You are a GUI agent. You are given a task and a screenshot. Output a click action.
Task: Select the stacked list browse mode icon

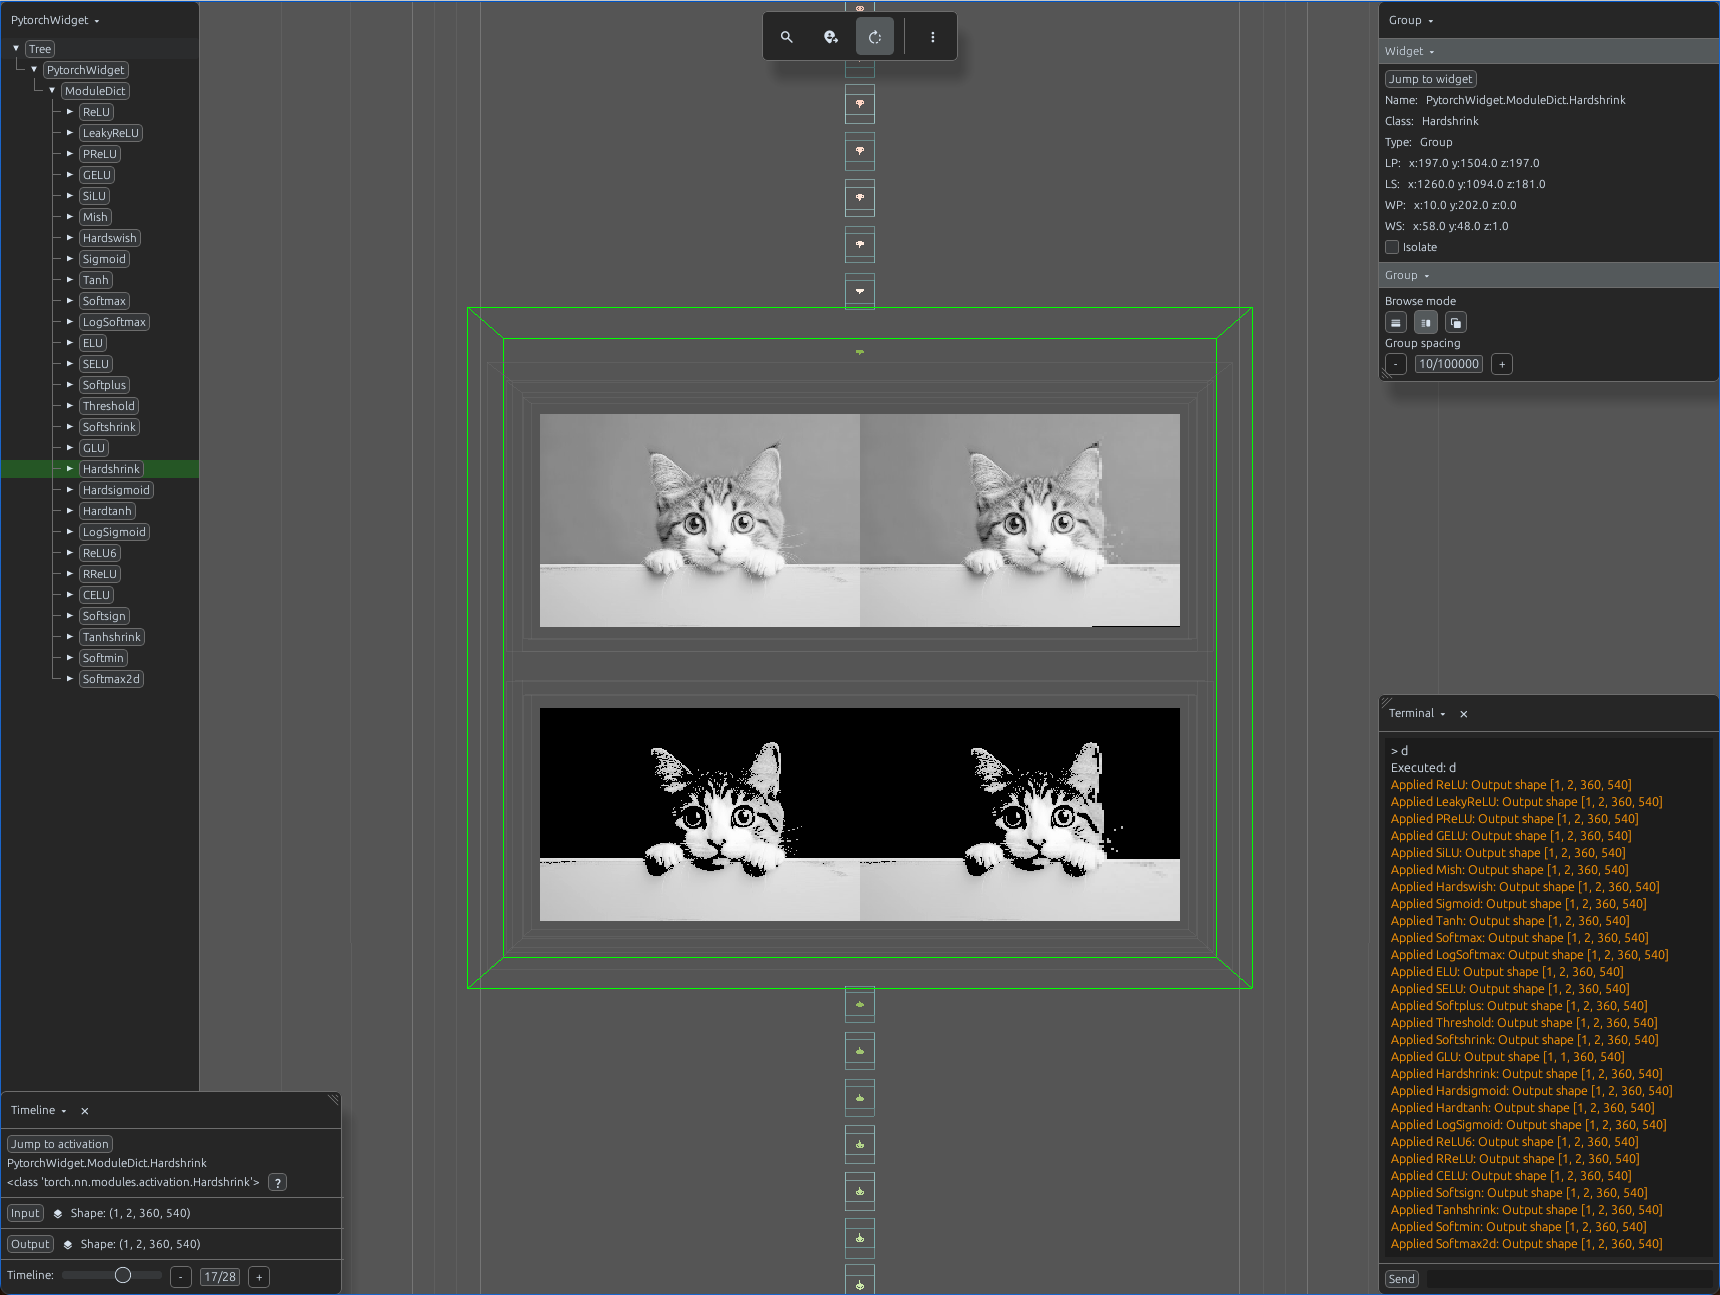(x=1396, y=323)
